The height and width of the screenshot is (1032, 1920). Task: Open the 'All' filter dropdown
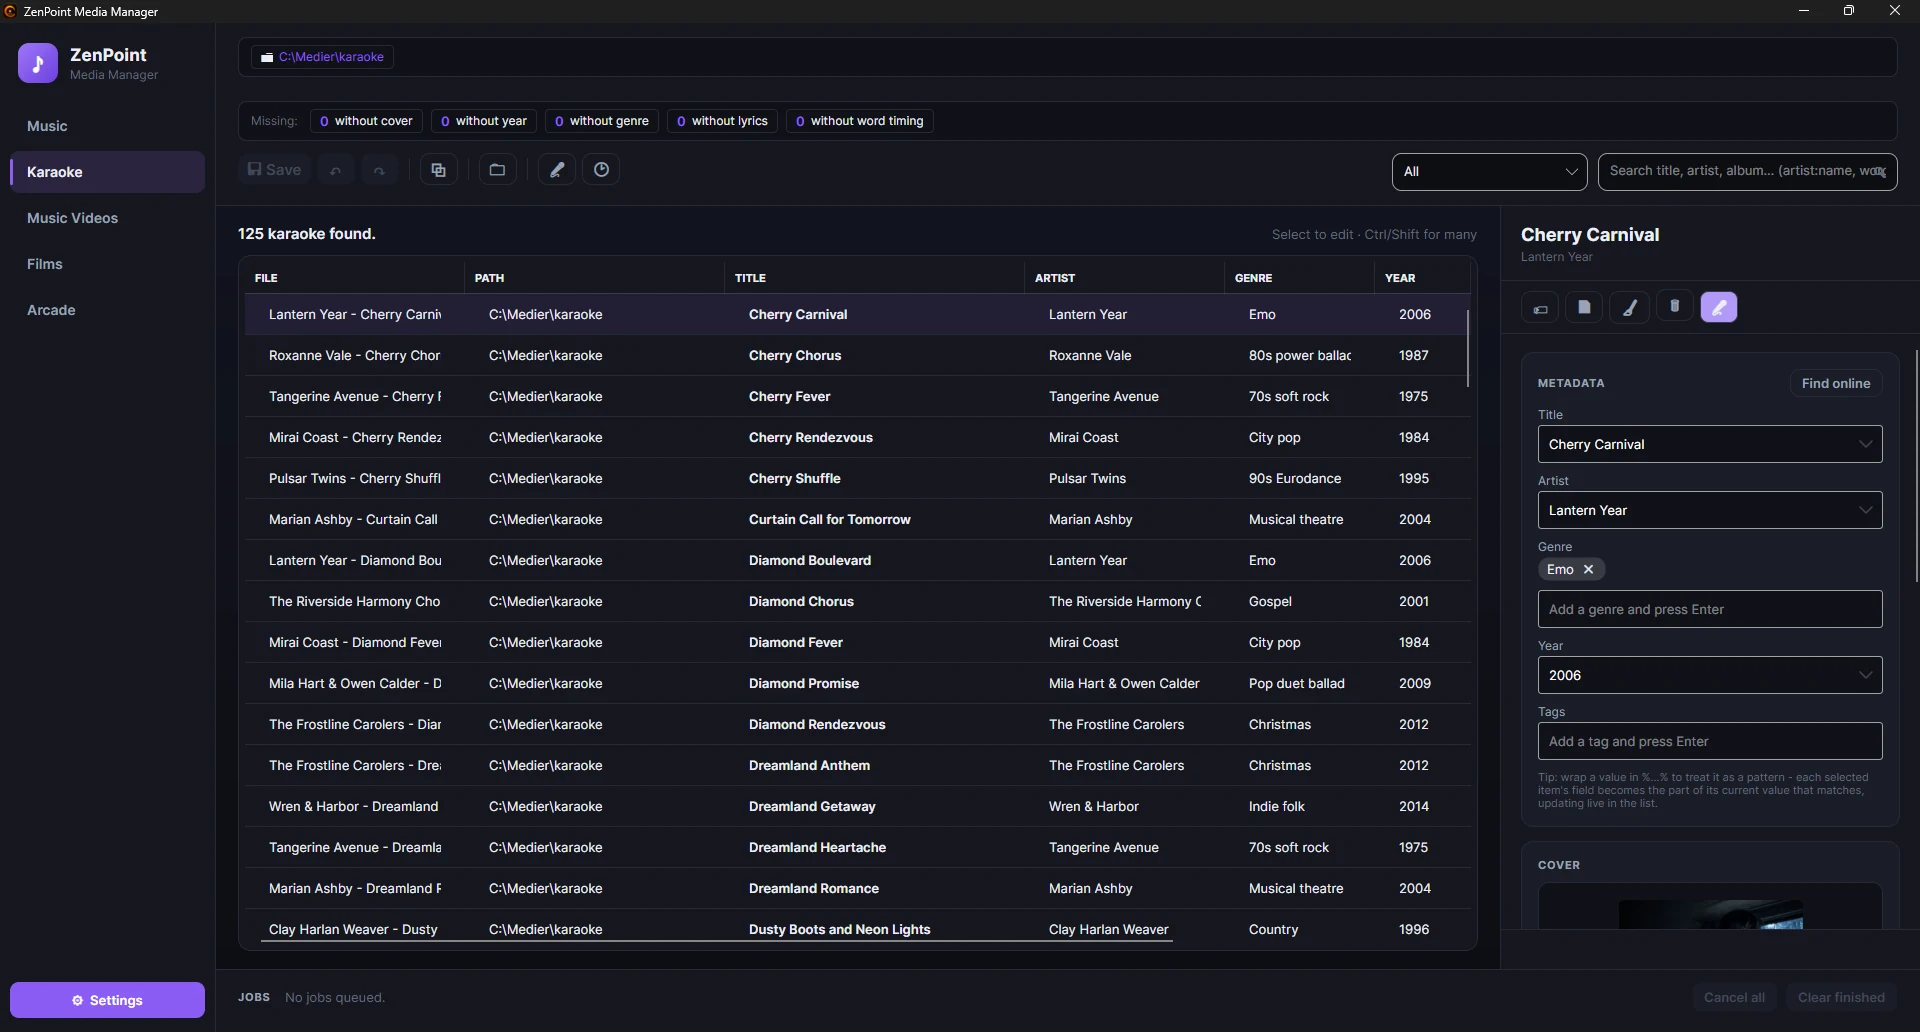coord(1489,172)
